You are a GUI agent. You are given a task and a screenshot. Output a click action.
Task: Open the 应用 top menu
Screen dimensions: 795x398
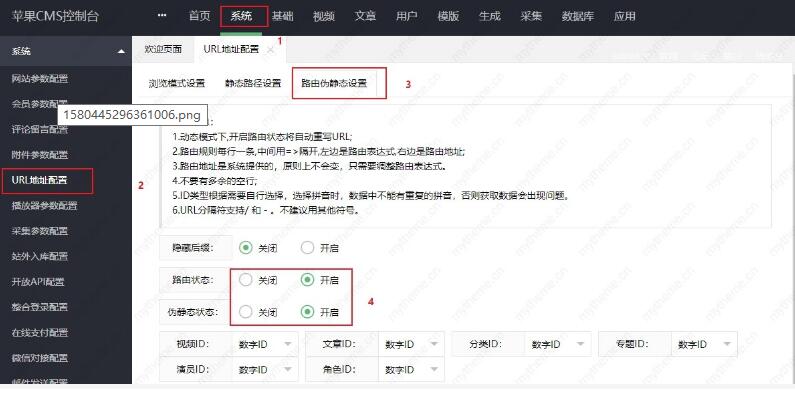[x=625, y=16]
